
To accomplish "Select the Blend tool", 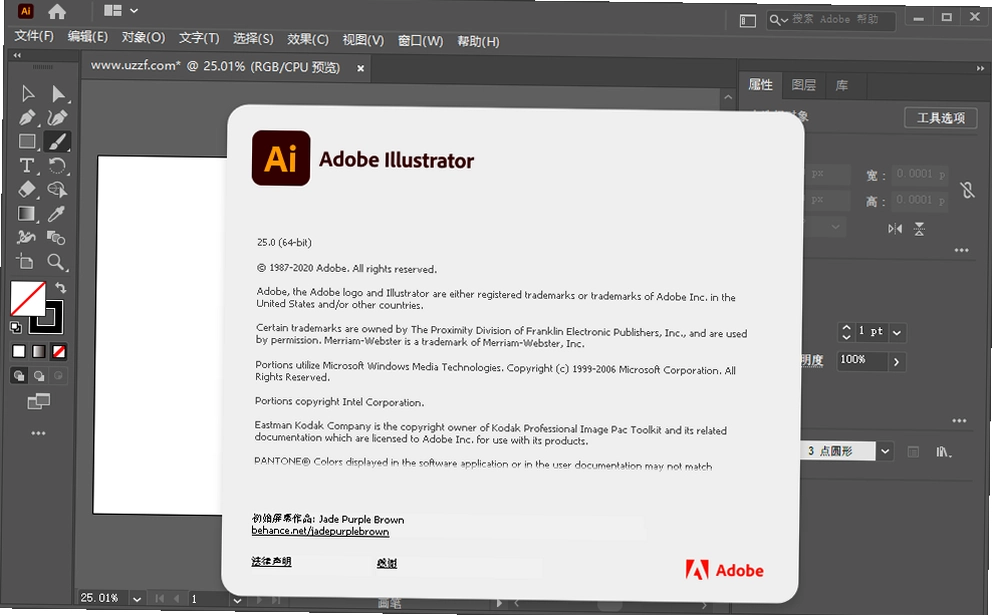I will pyautogui.click(x=56, y=238).
